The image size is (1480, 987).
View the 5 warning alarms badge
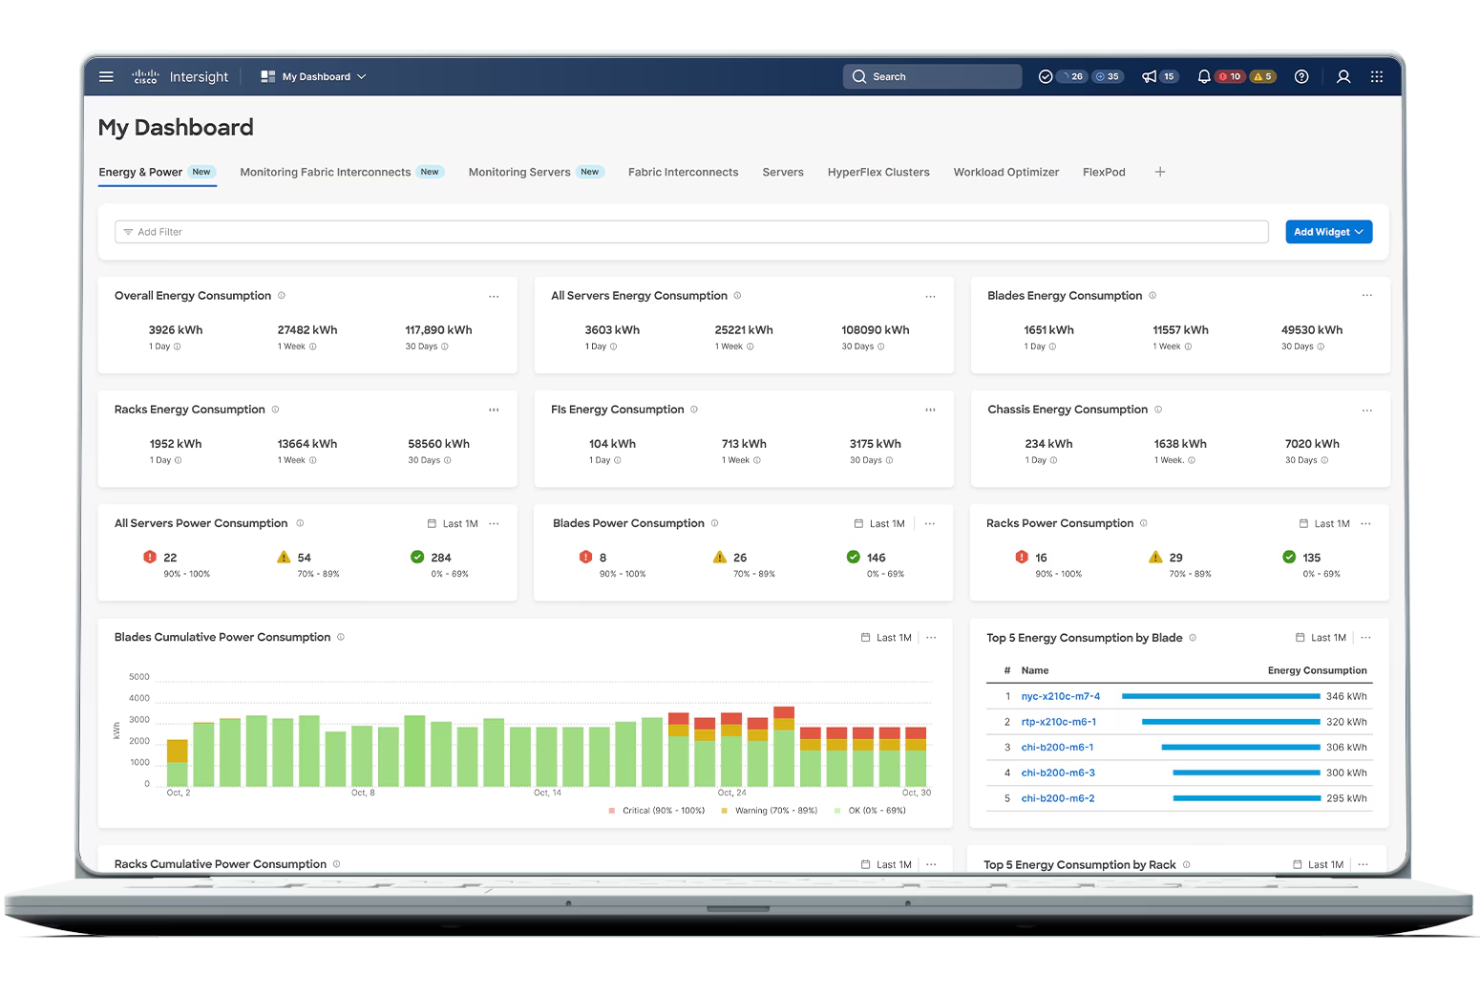tap(1263, 76)
